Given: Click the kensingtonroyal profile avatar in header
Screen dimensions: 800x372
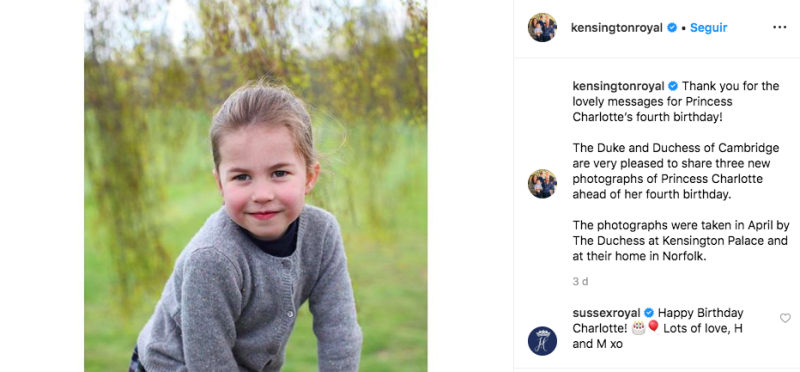Looking at the screenshot, I should point(542,28).
